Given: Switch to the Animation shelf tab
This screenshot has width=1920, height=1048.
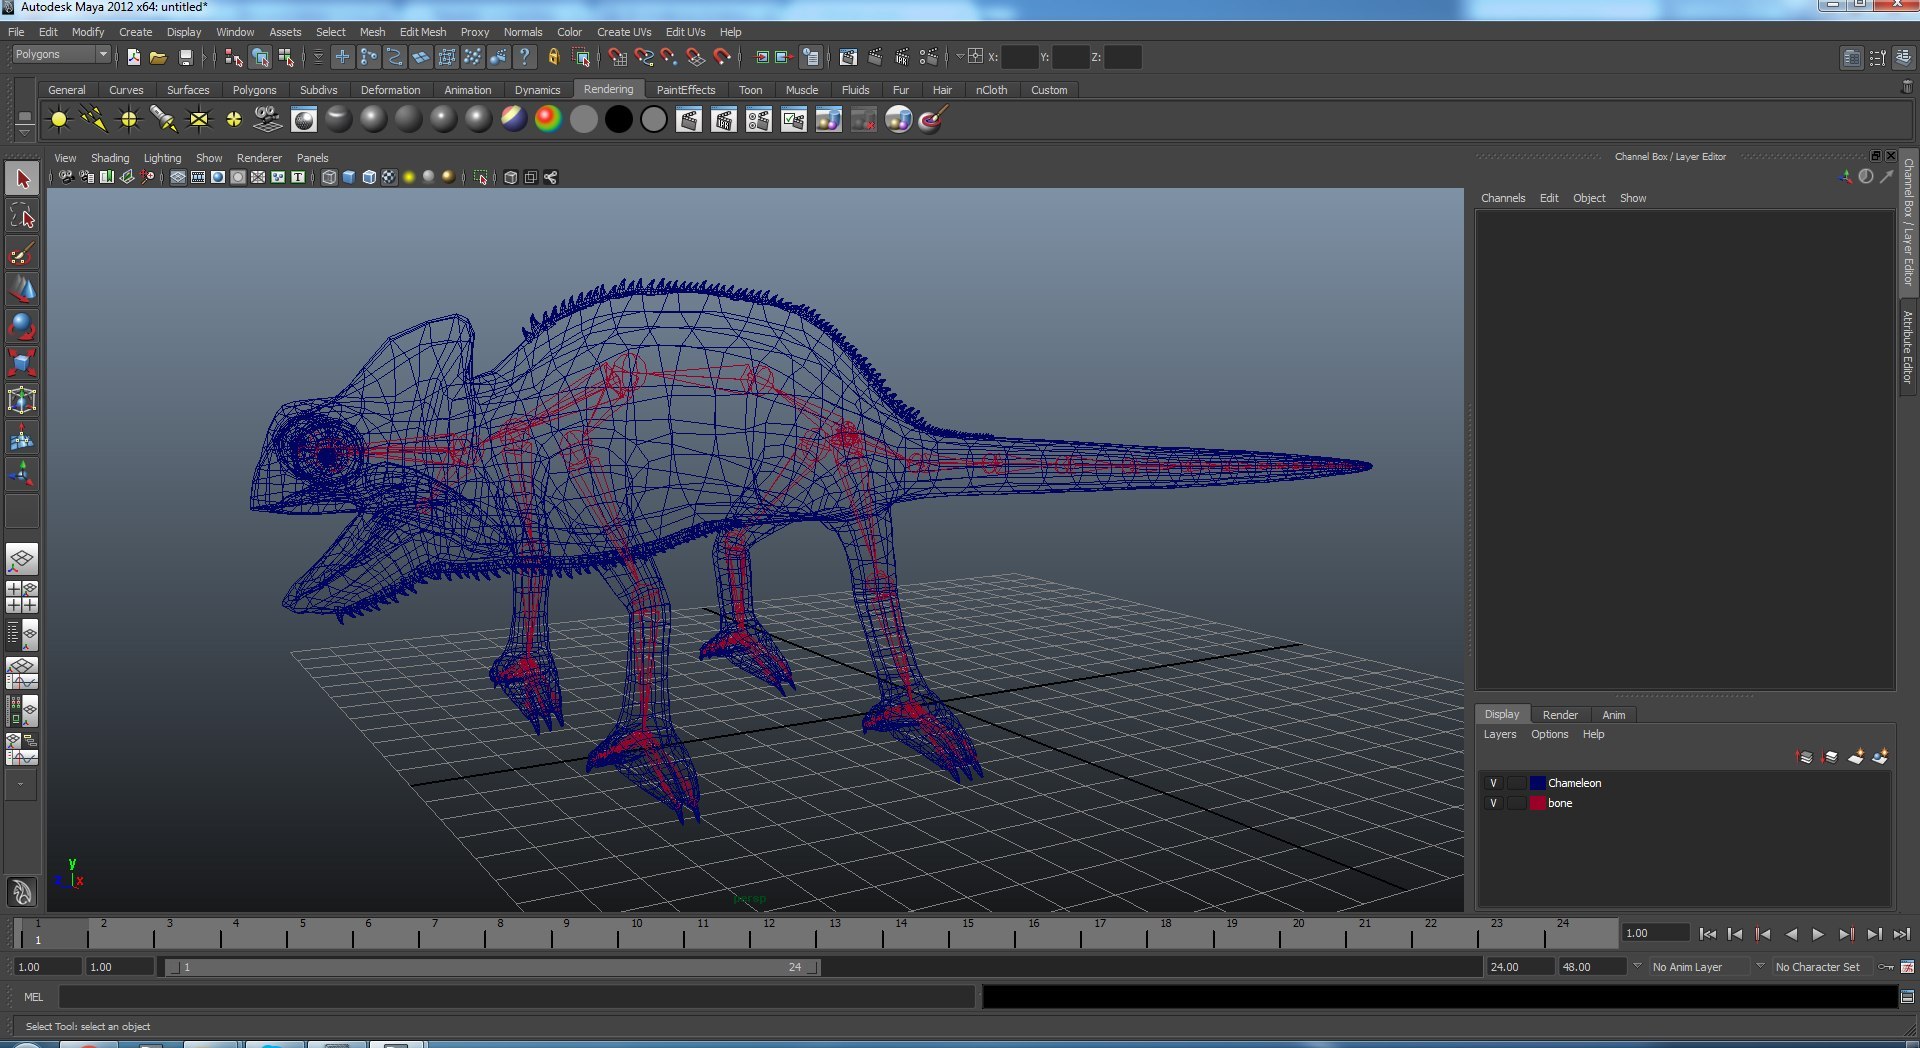Looking at the screenshot, I should click(x=467, y=90).
